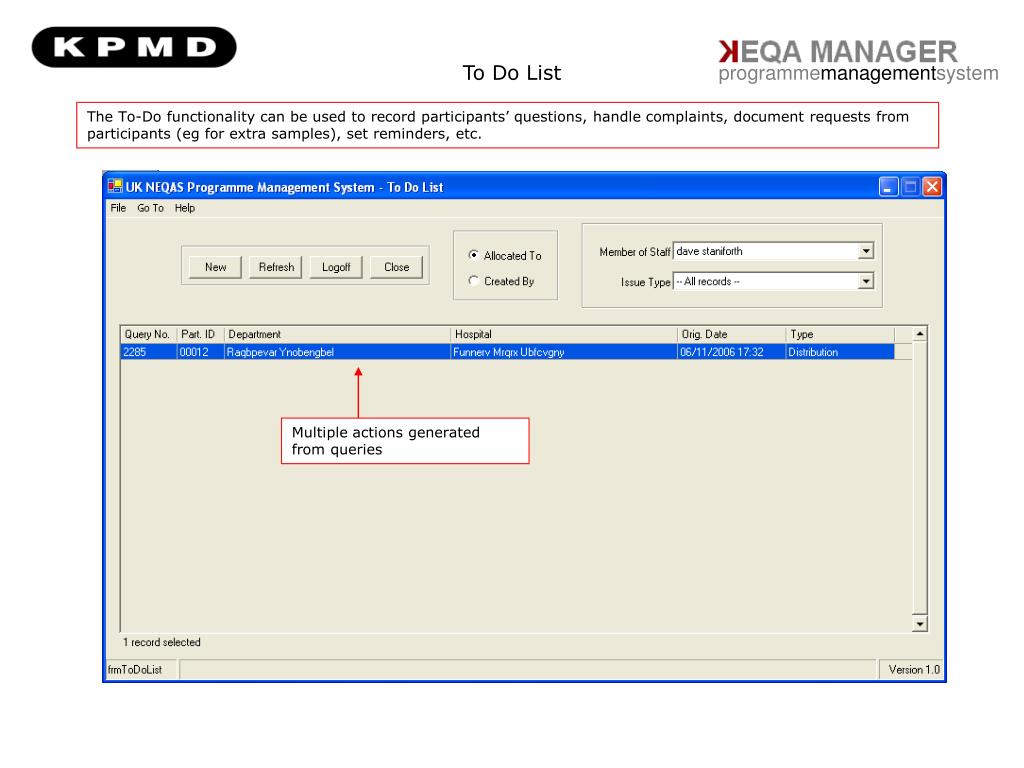
Task: Open the File menu
Action: pyautogui.click(x=118, y=208)
